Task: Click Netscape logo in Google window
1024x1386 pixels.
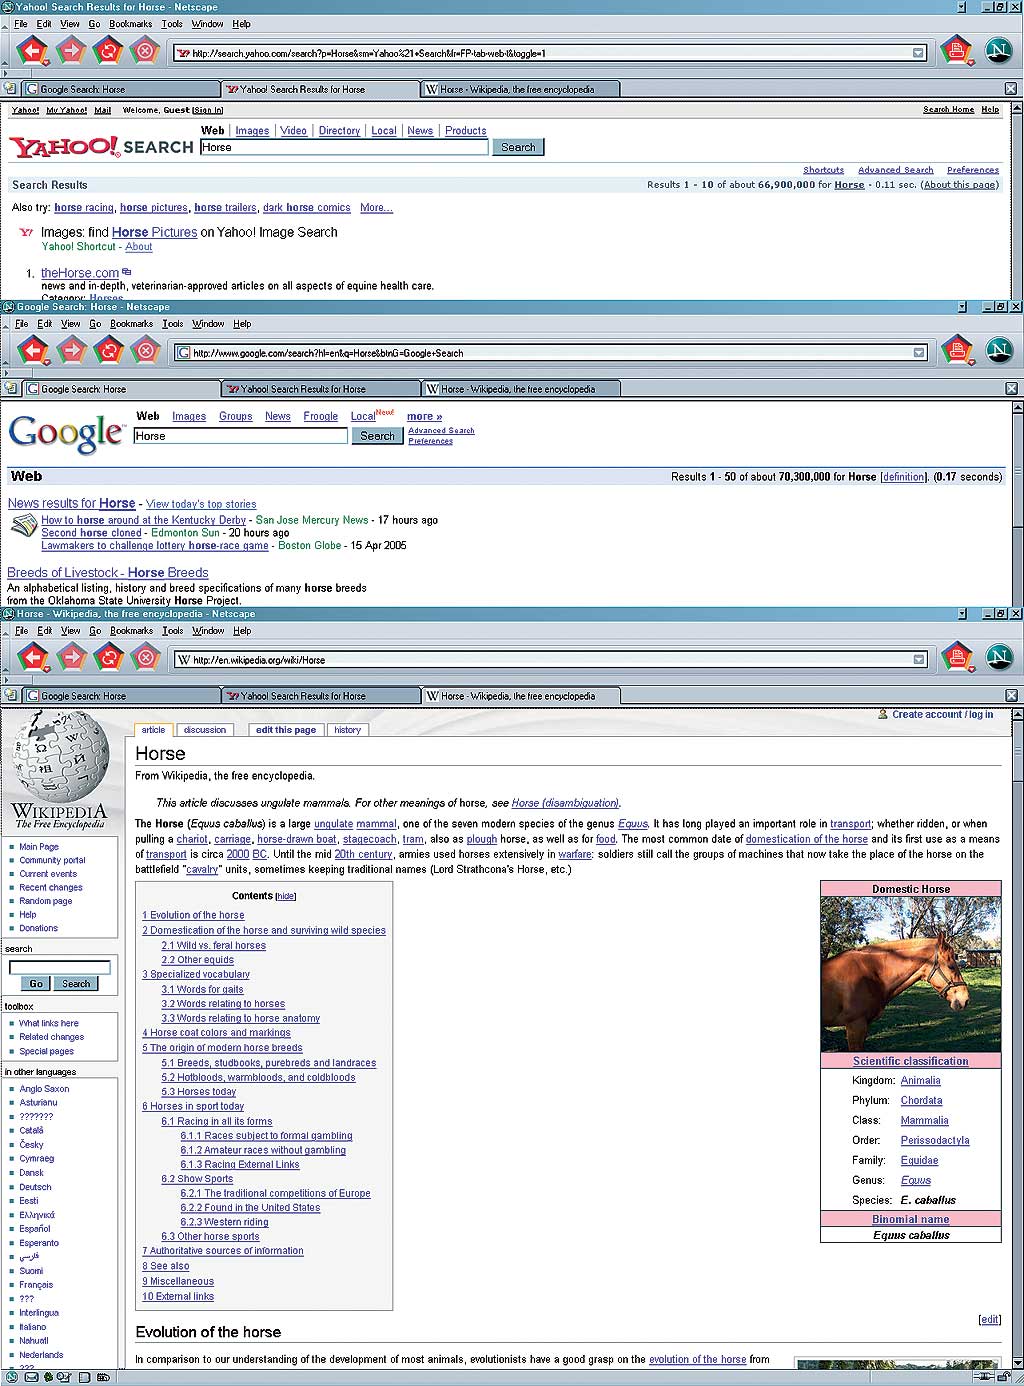Action: click(998, 350)
